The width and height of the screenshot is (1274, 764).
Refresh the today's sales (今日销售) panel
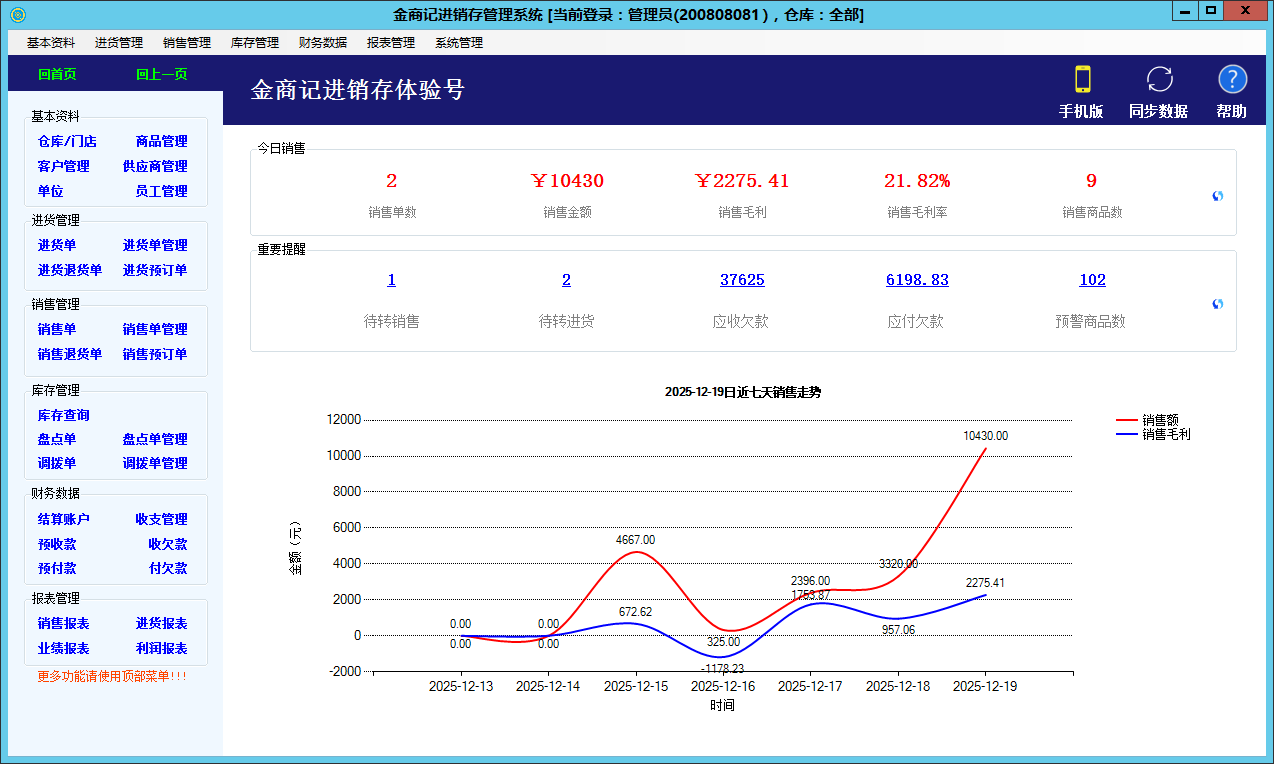click(x=1217, y=196)
